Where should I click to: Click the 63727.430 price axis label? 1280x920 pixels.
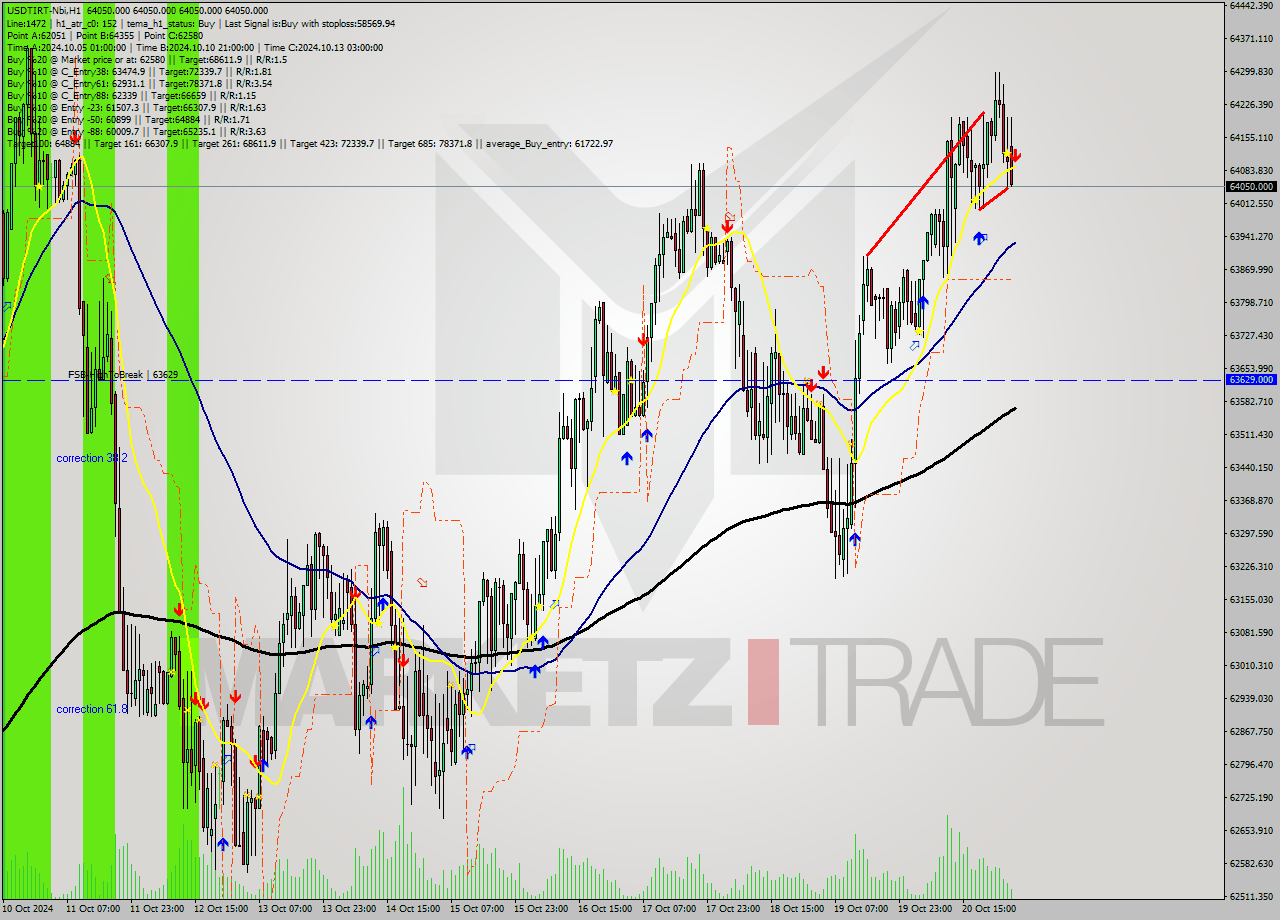pyautogui.click(x=1251, y=335)
